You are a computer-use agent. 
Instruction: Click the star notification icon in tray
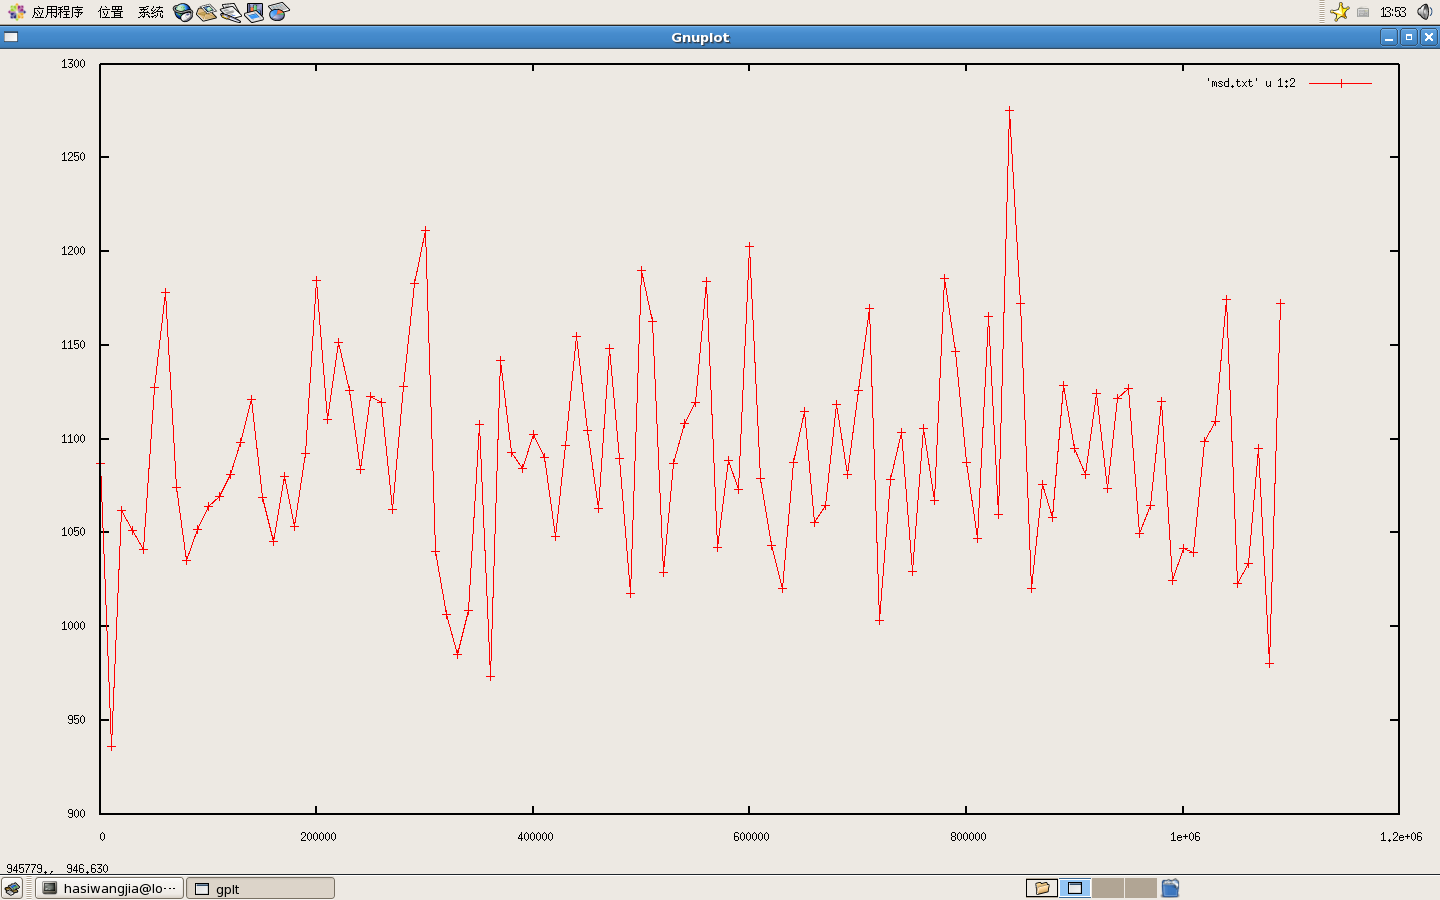[1340, 12]
